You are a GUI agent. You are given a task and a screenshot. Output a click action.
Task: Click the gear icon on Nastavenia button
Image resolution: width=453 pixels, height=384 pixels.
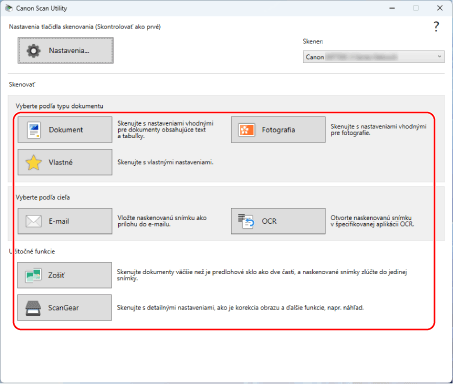(34, 51)
